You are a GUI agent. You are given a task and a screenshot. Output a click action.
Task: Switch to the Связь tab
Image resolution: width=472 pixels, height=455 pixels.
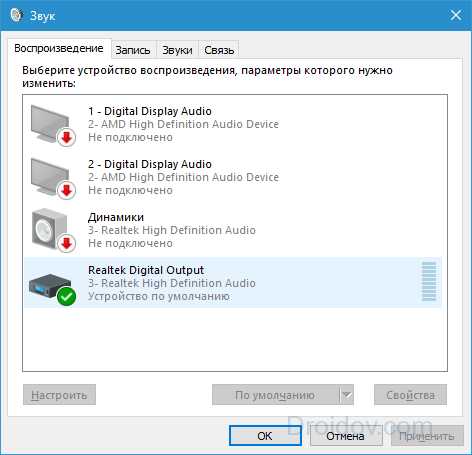[219, 50]
